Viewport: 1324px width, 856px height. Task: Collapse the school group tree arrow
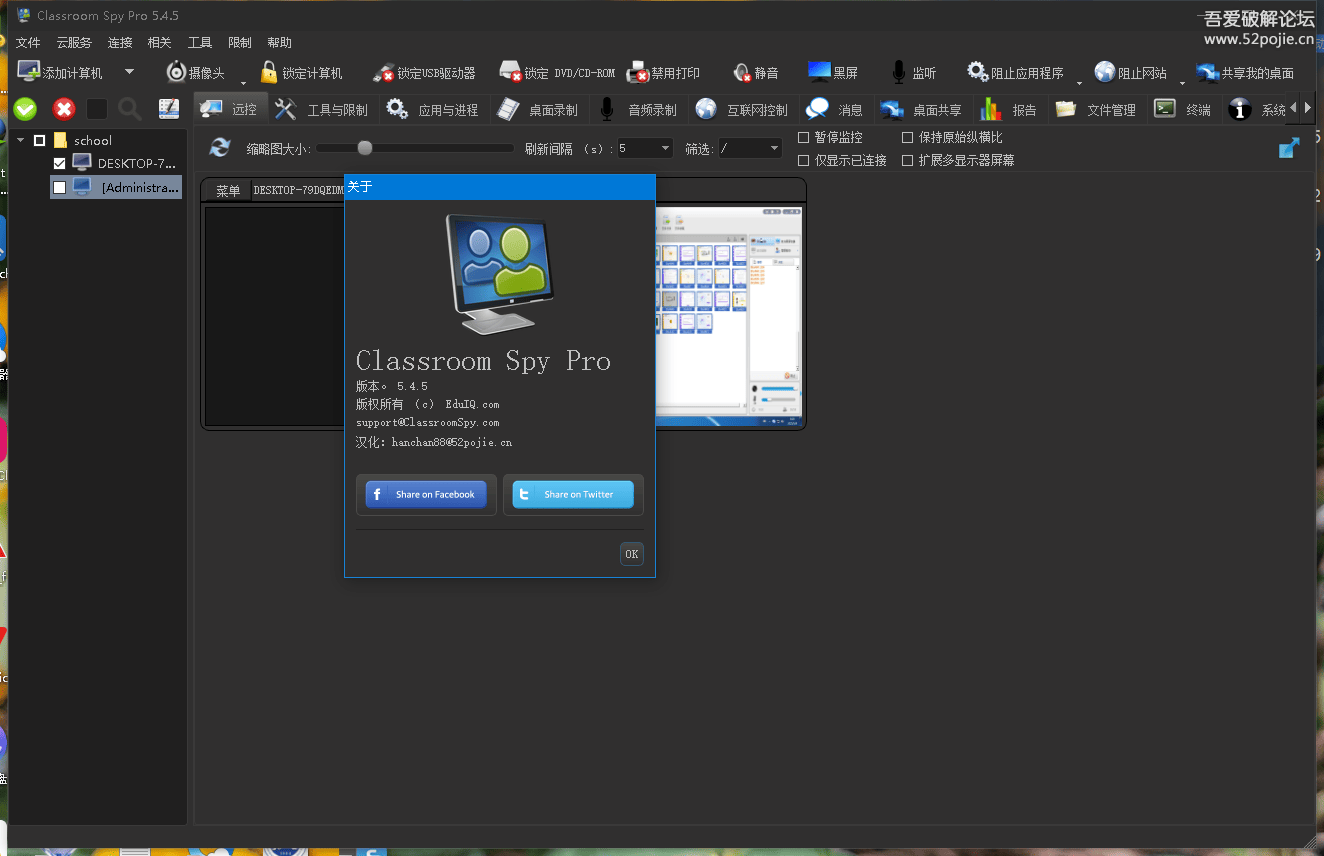tap(21, 140)
